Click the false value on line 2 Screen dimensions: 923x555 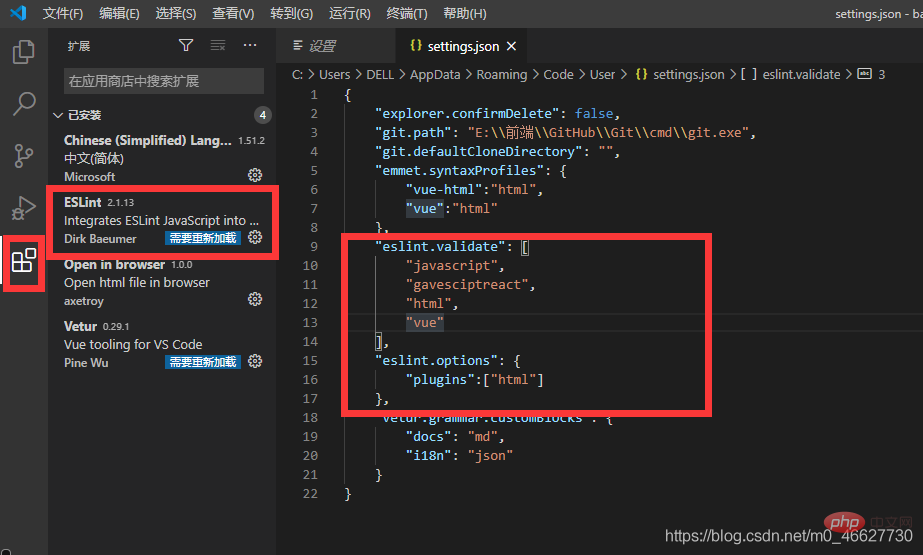(593, 113)
